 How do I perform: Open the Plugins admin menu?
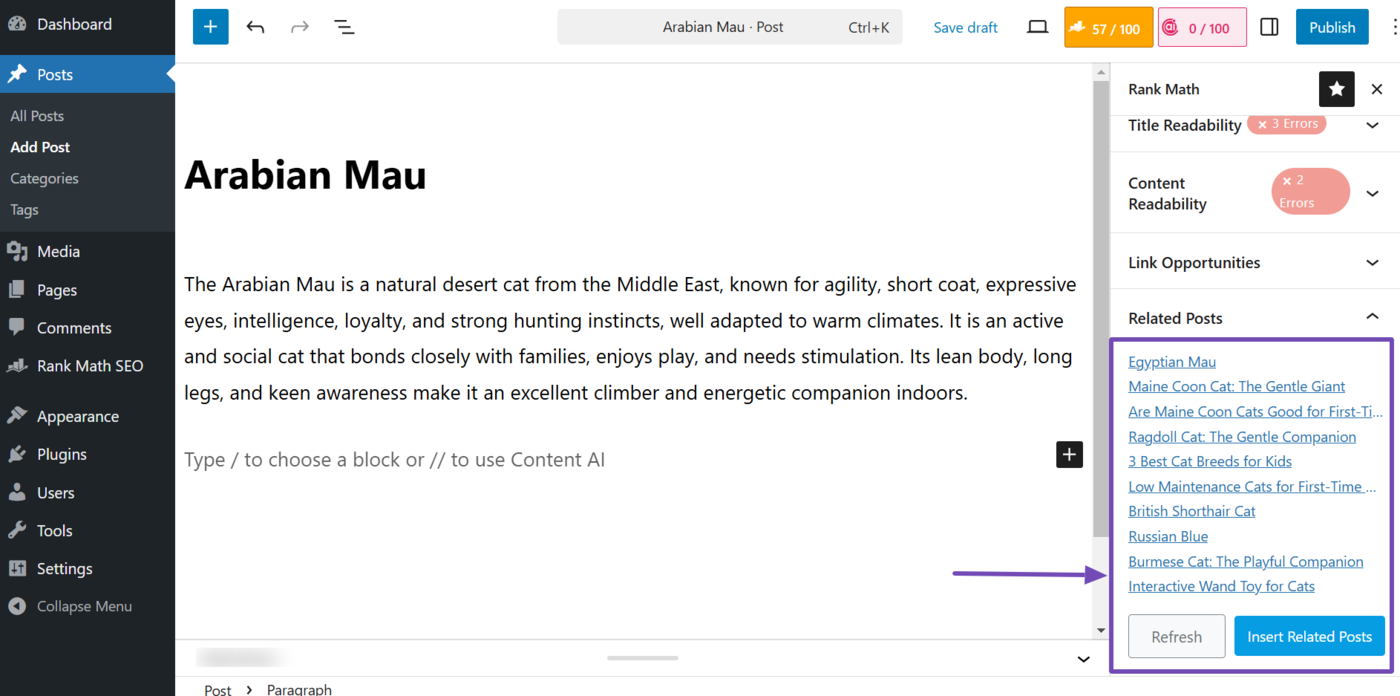pyautogui.click(x=61, y=455)
